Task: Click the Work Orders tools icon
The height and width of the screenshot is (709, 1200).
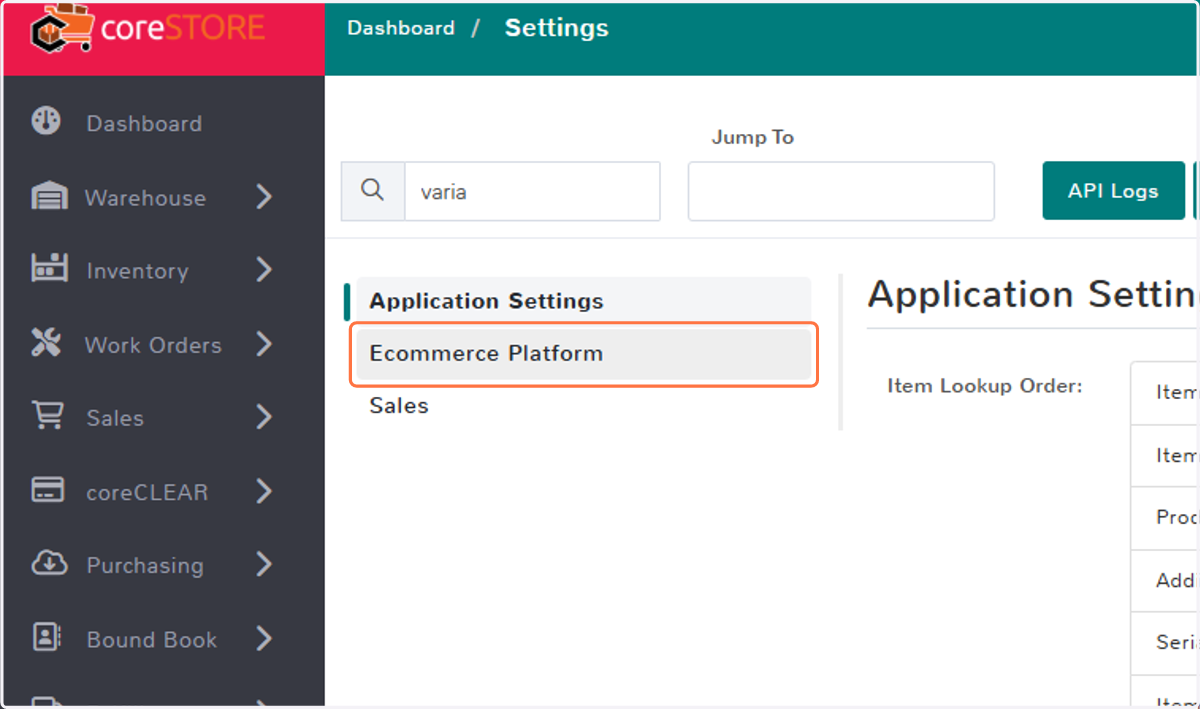Action: [x=47, y=344]
